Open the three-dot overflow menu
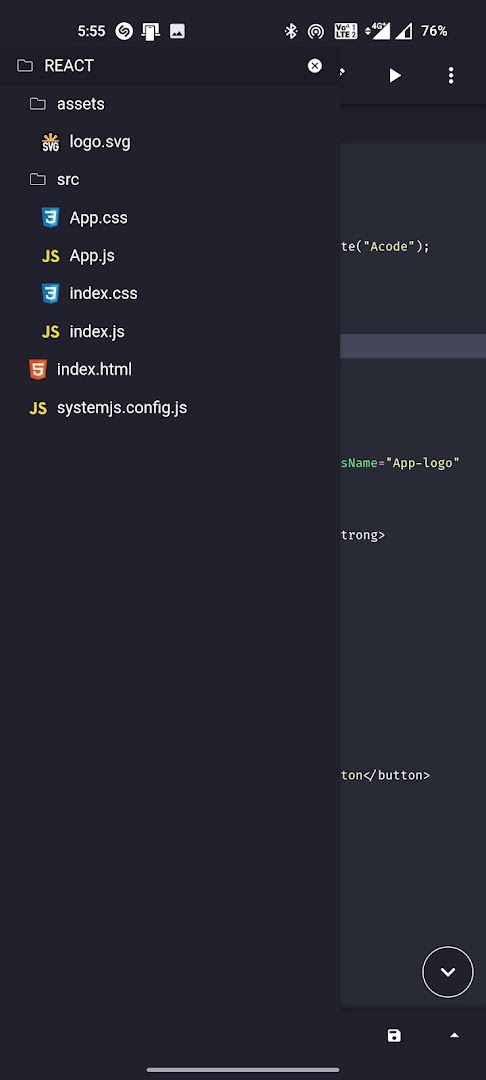This screenshot has width=486, height=1080. [451, 75]
